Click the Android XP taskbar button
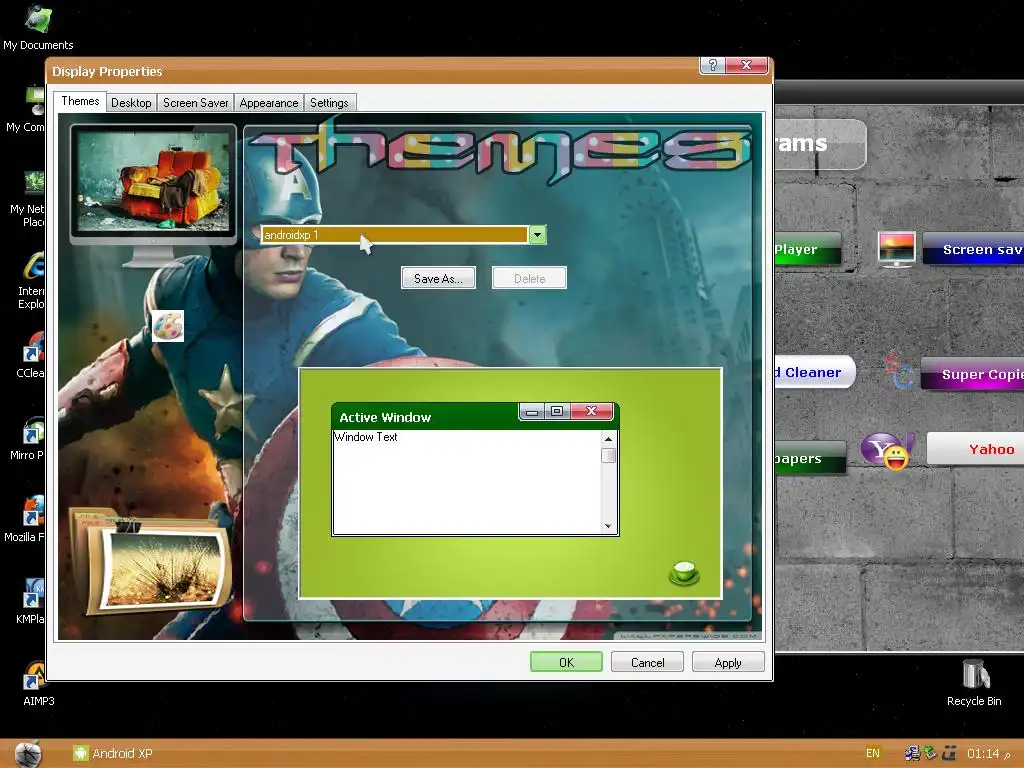The height and width of the screenshot is (768, 1024). 112,754
